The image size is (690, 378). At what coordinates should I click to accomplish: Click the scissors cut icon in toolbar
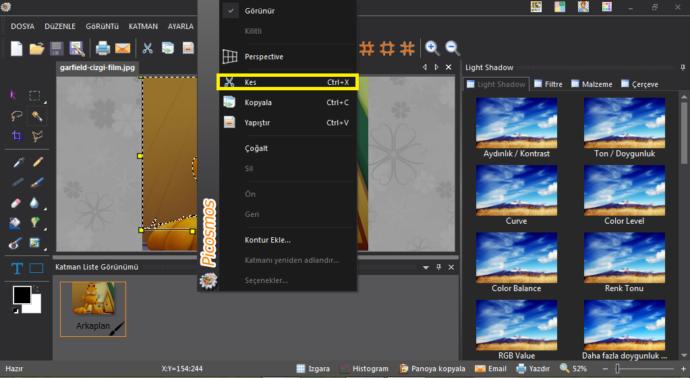tap(147, 48)
